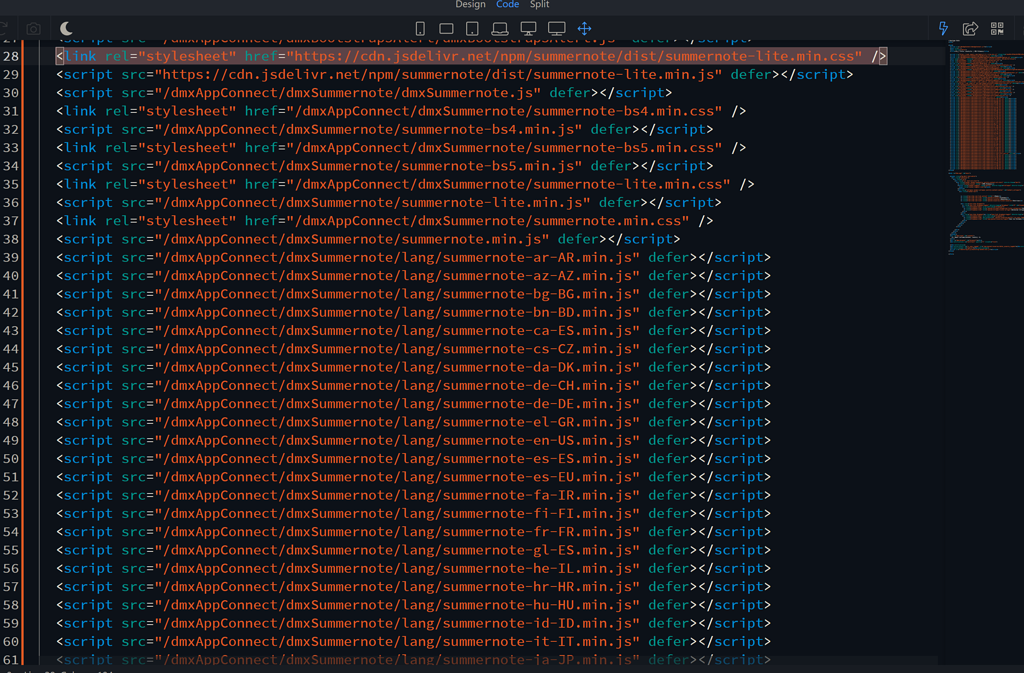Click the summernote.min.css link line

tap(385, 221)
